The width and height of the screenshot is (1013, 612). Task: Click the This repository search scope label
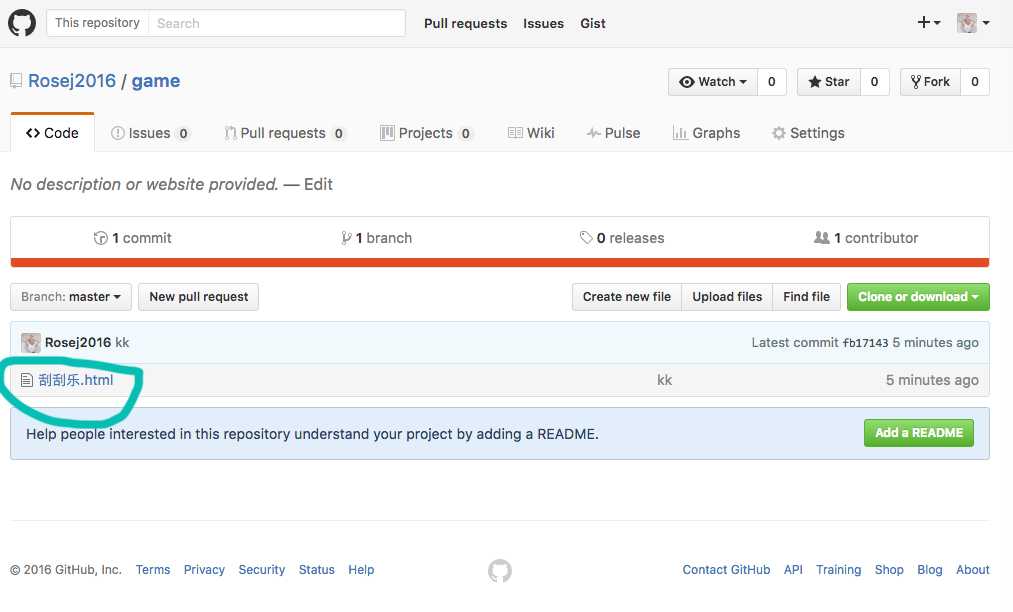click(98, 23)
